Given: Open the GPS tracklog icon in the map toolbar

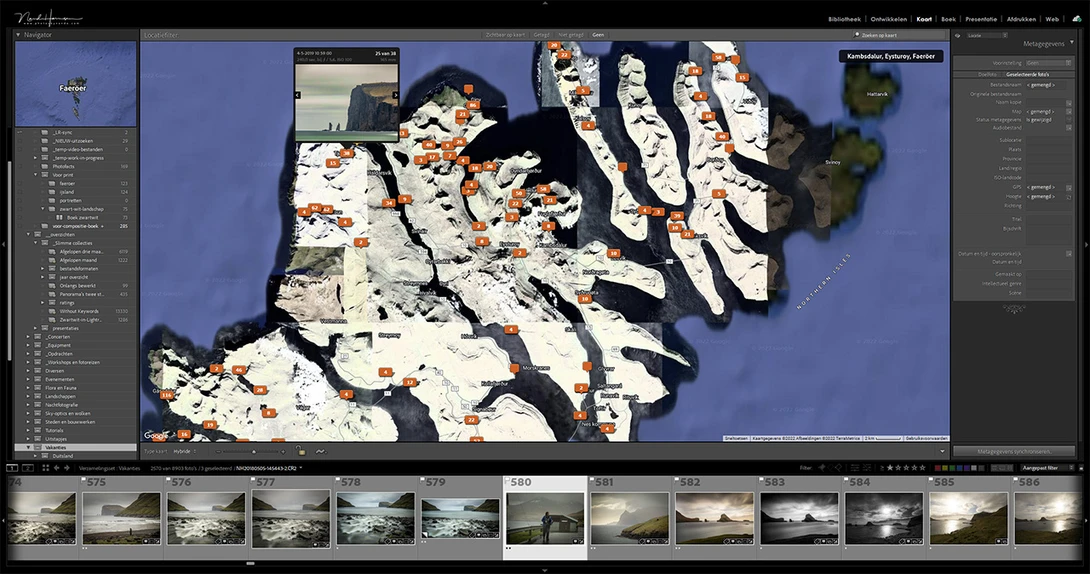Looking at the screenshot, I should 320,452.
